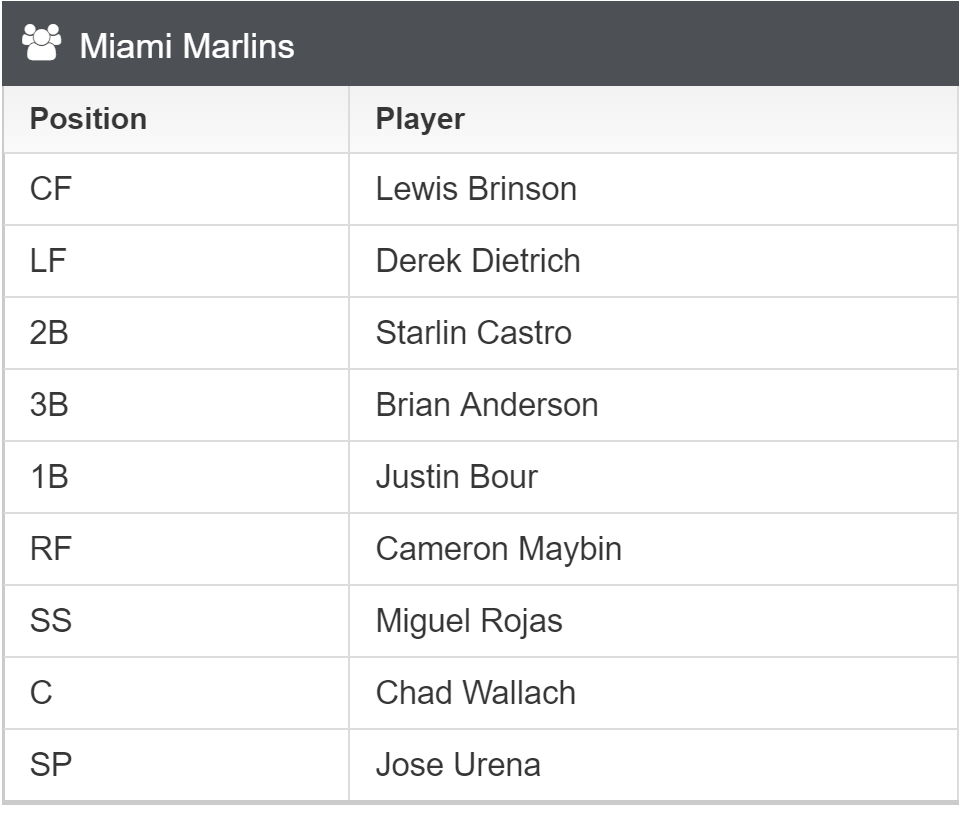Click the LF position cell
Viewport: 959px width, 818px height.
176,261
